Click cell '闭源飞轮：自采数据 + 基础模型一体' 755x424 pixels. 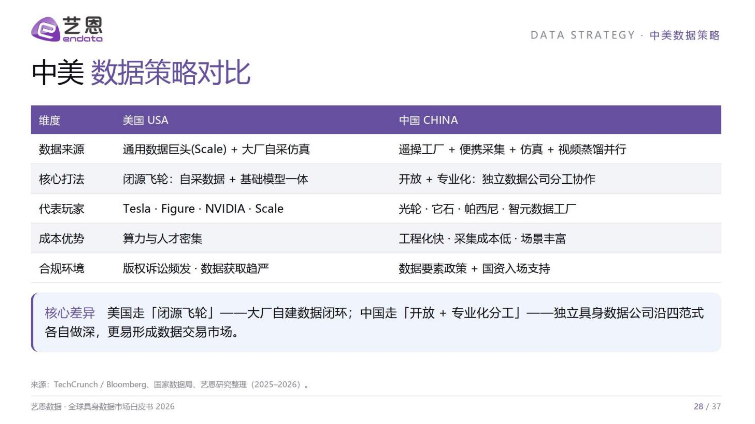(x=215, y=180)
